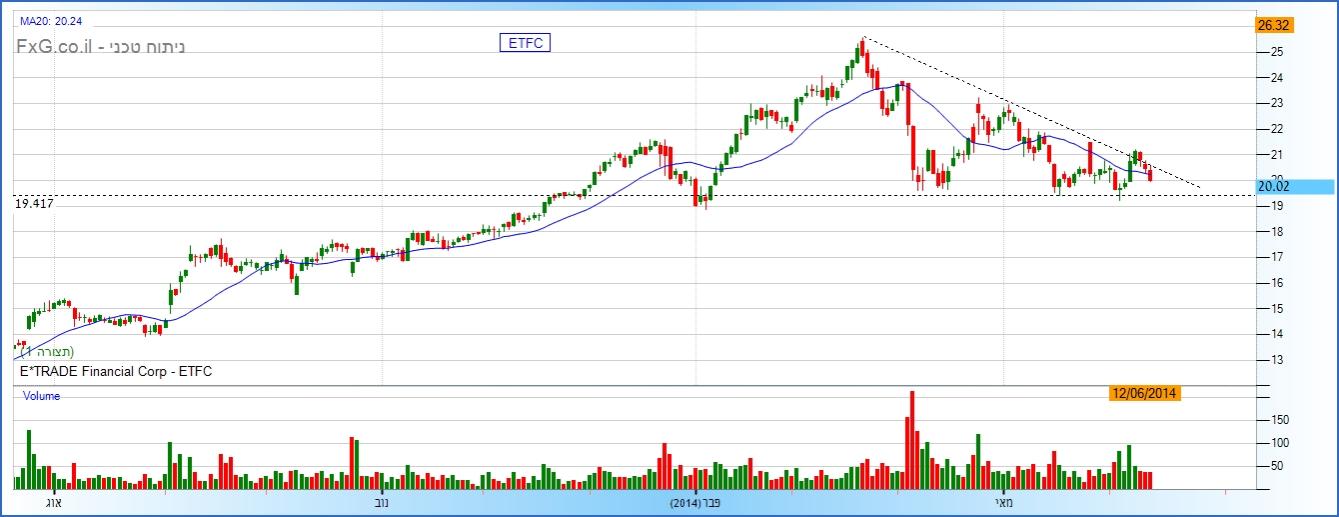
Task: Click the 25 mark on price axis
Action: (1276, 52)
